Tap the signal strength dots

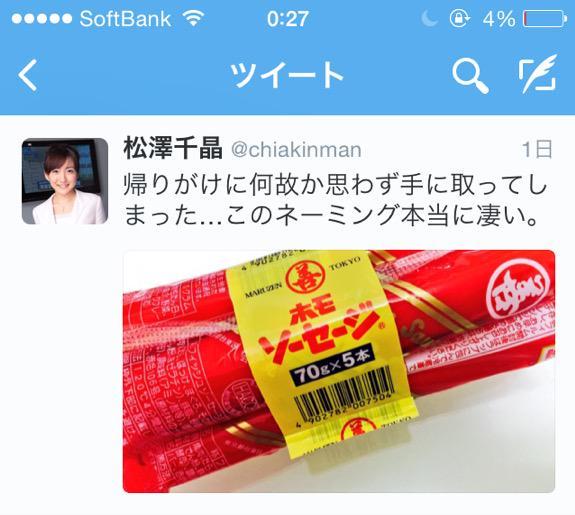(x=41, y=19)
